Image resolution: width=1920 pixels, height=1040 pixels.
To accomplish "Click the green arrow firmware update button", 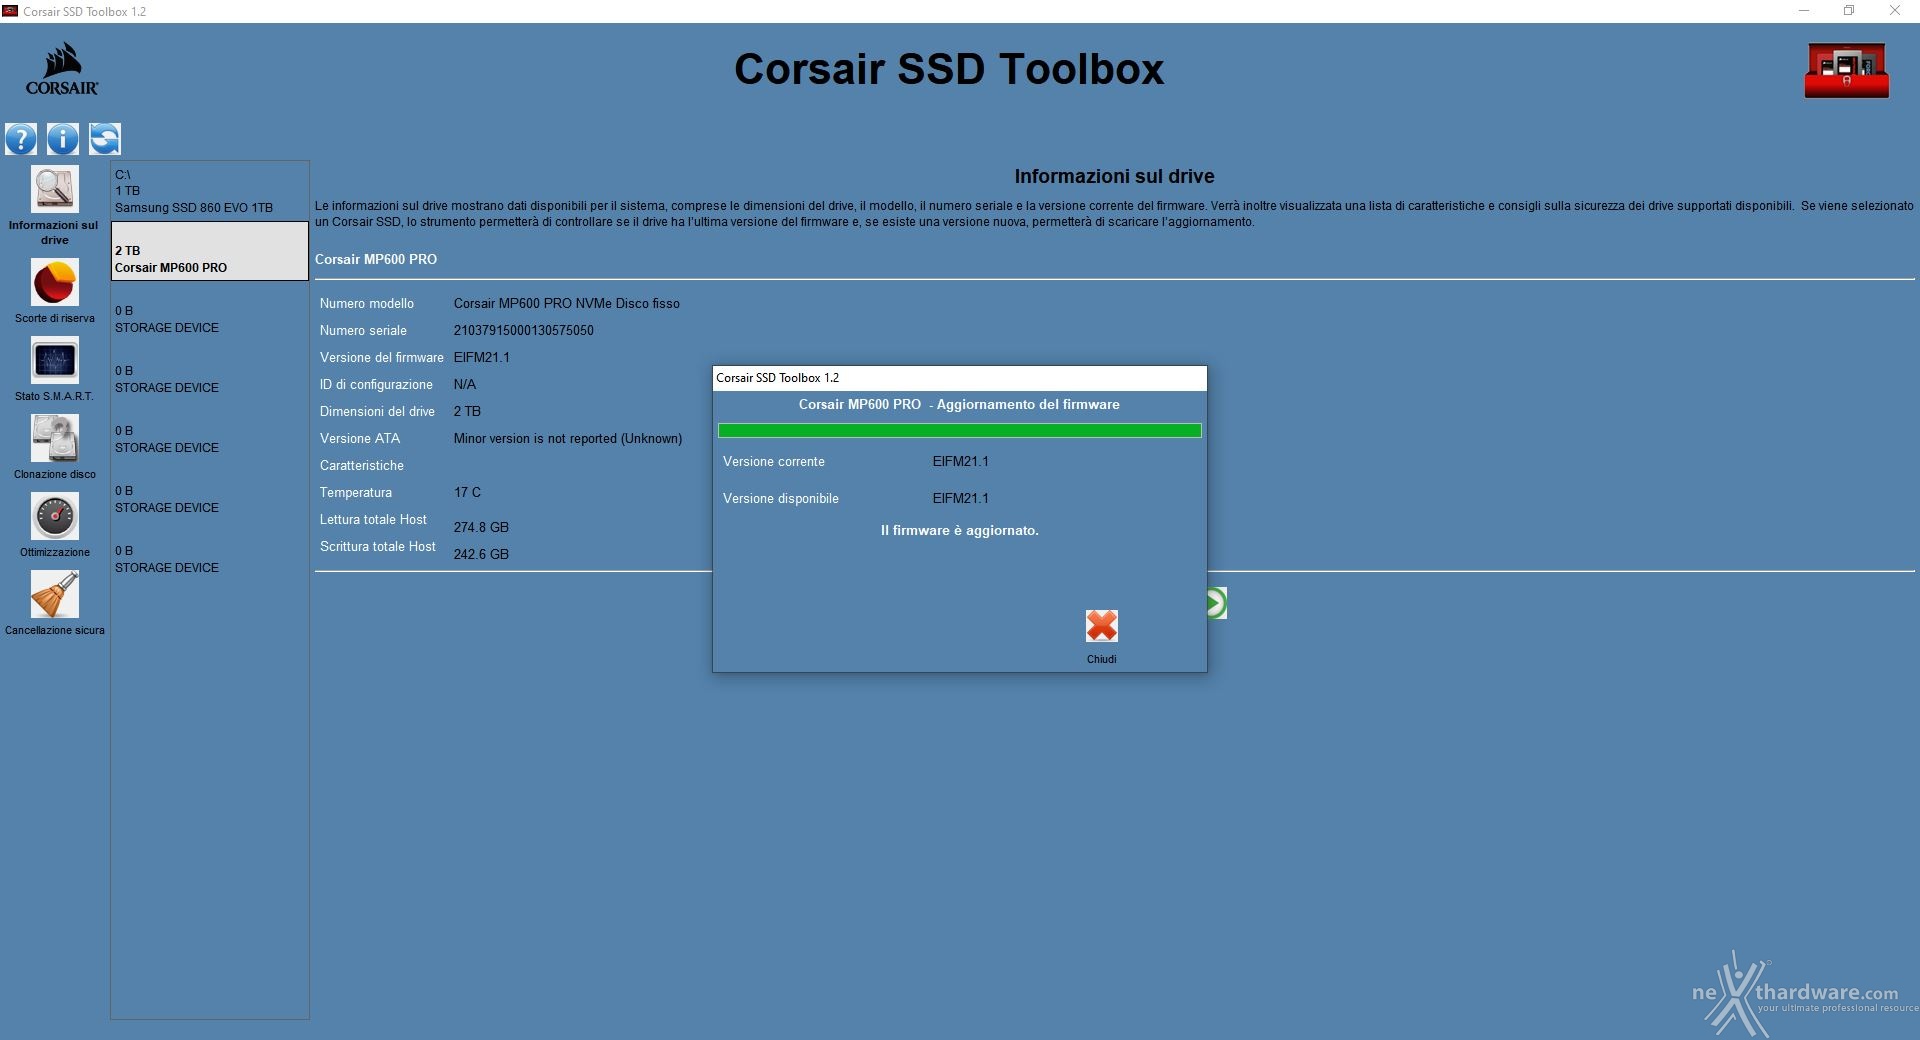I will 1215,603.
